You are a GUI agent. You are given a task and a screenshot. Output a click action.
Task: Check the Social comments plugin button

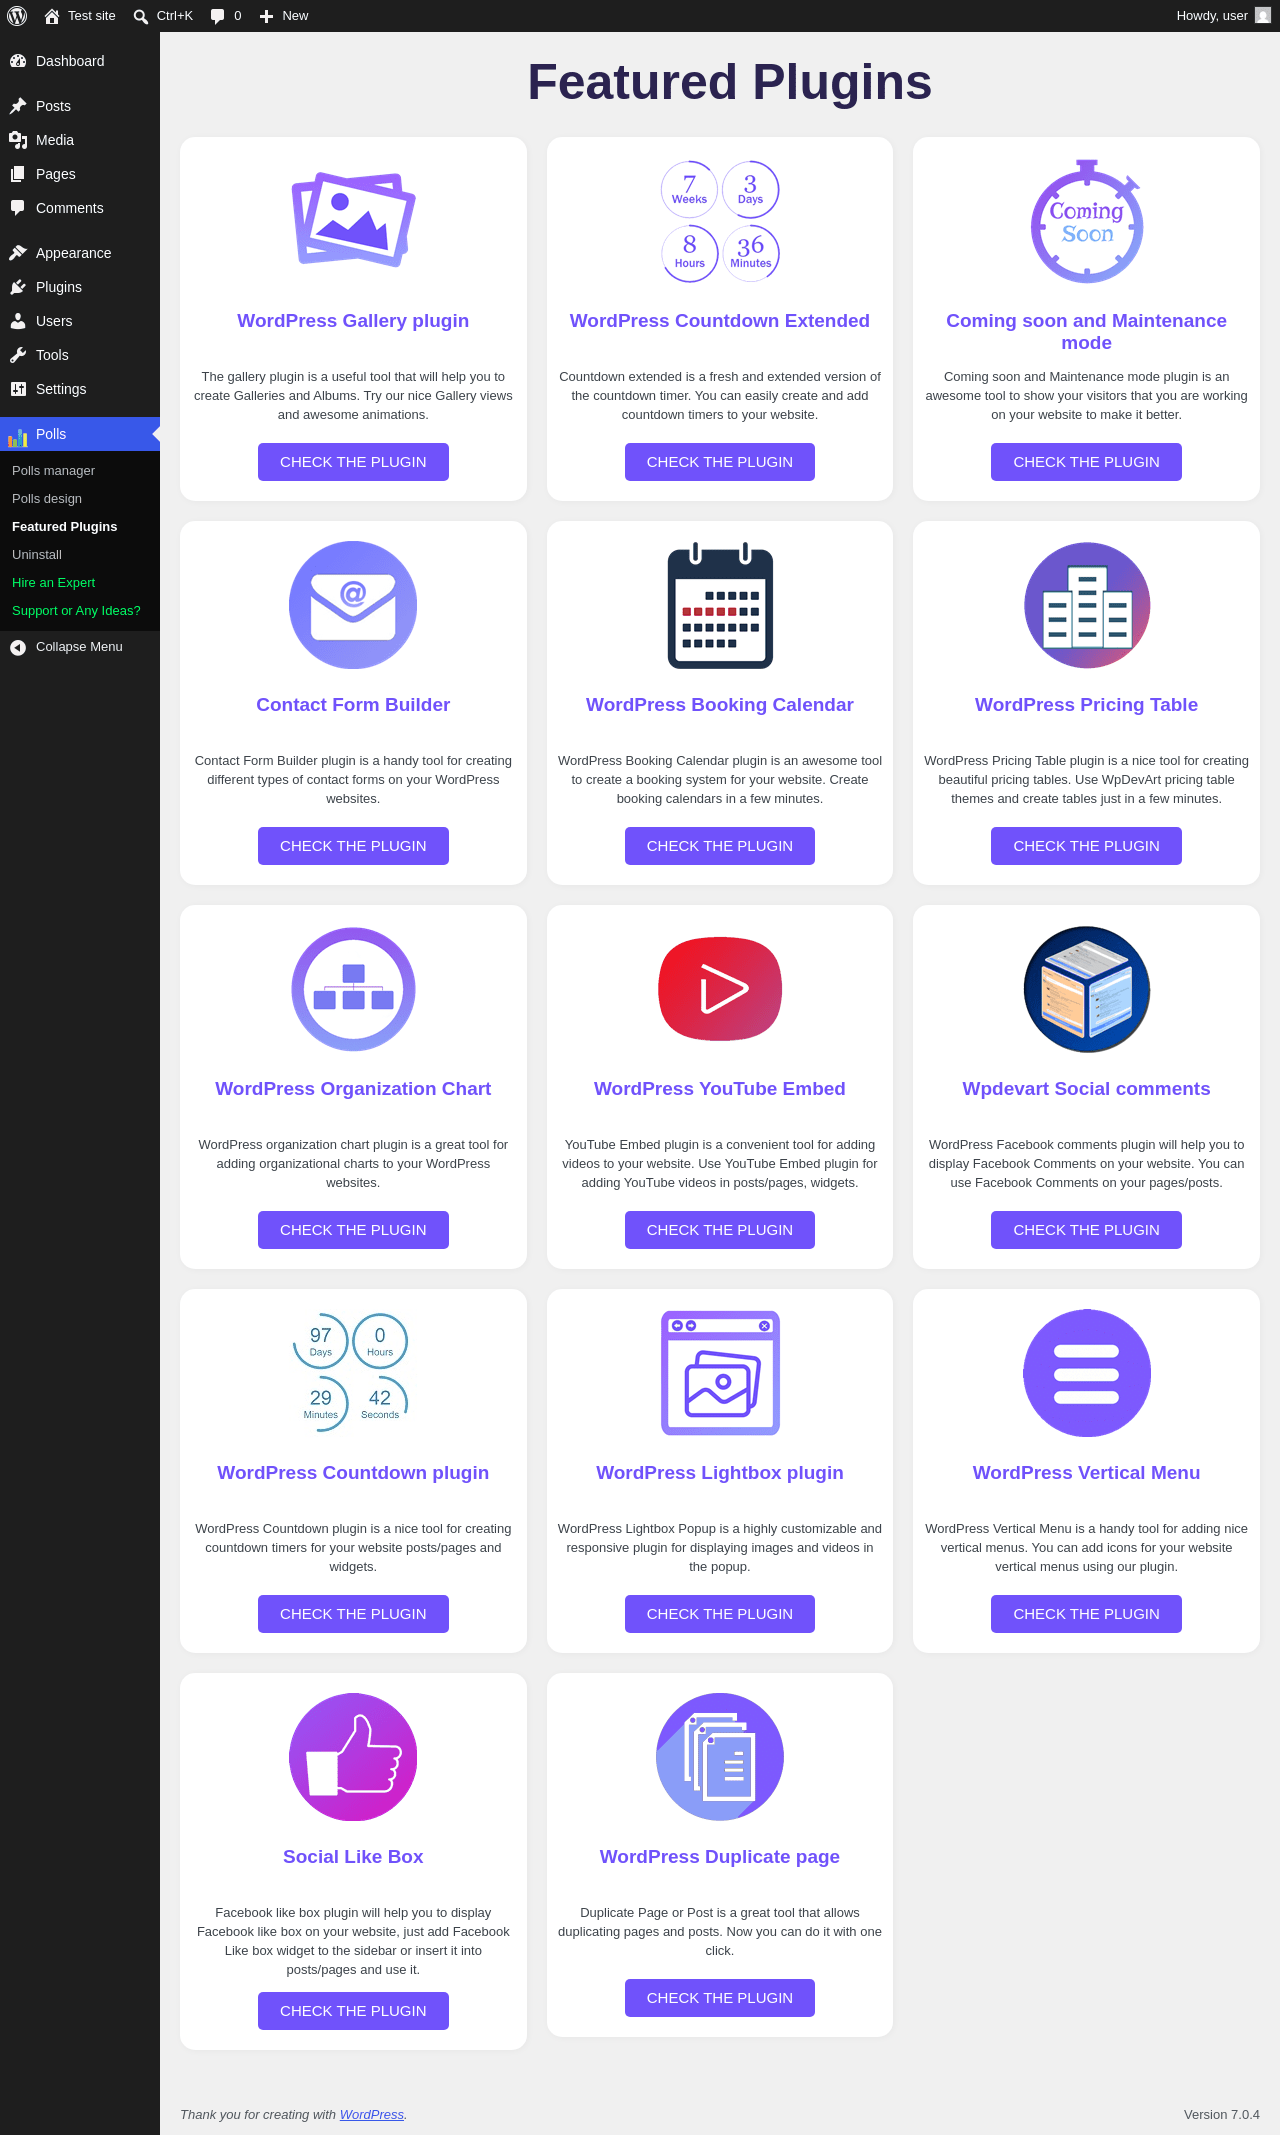(1087, 1230)
